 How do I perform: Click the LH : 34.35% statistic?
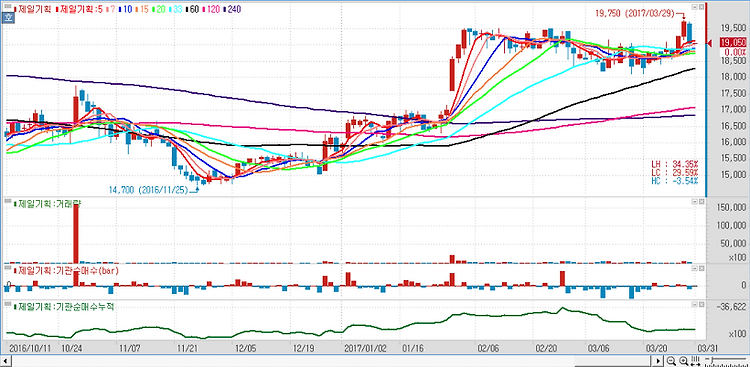pos(675,164)
